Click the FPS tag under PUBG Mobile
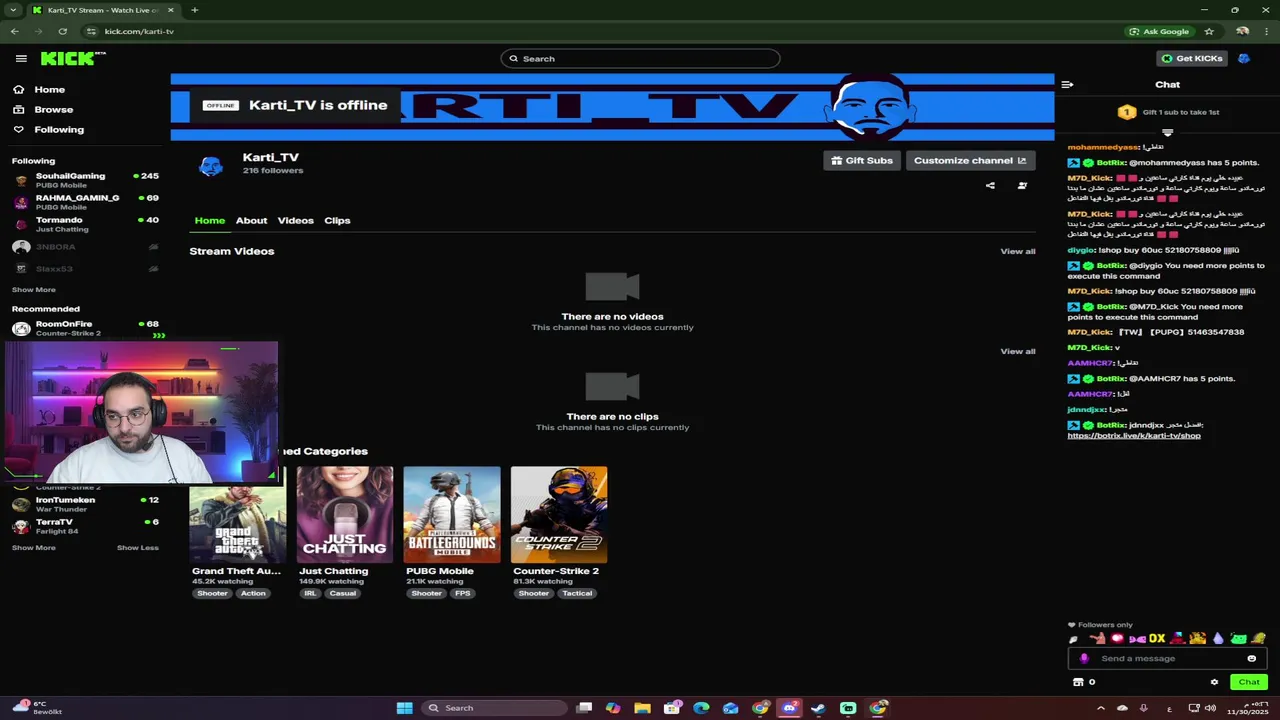The width and height of the screenshot is (1280, 720). 462,594
